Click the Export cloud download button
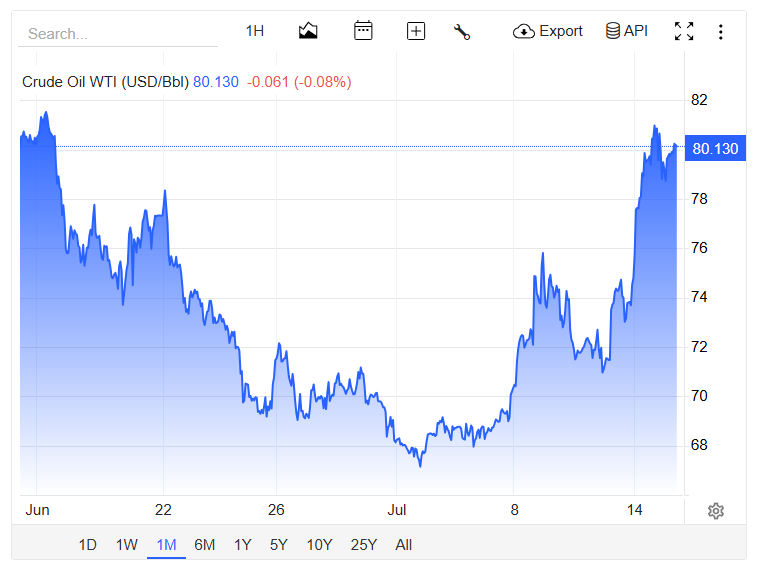Screen dimensions: 758x571 tap(548, 31)
